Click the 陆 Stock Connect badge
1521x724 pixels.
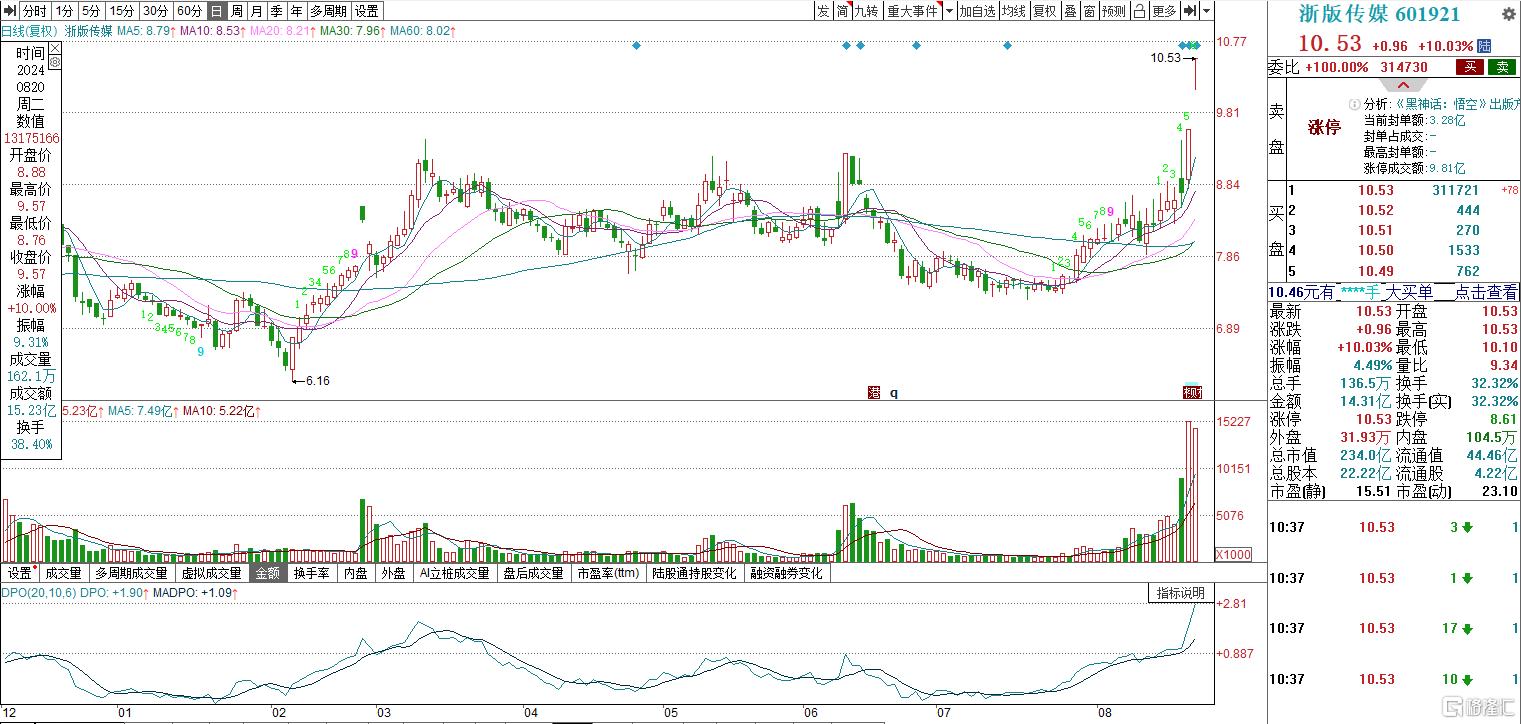click(x=1485, y=46)
